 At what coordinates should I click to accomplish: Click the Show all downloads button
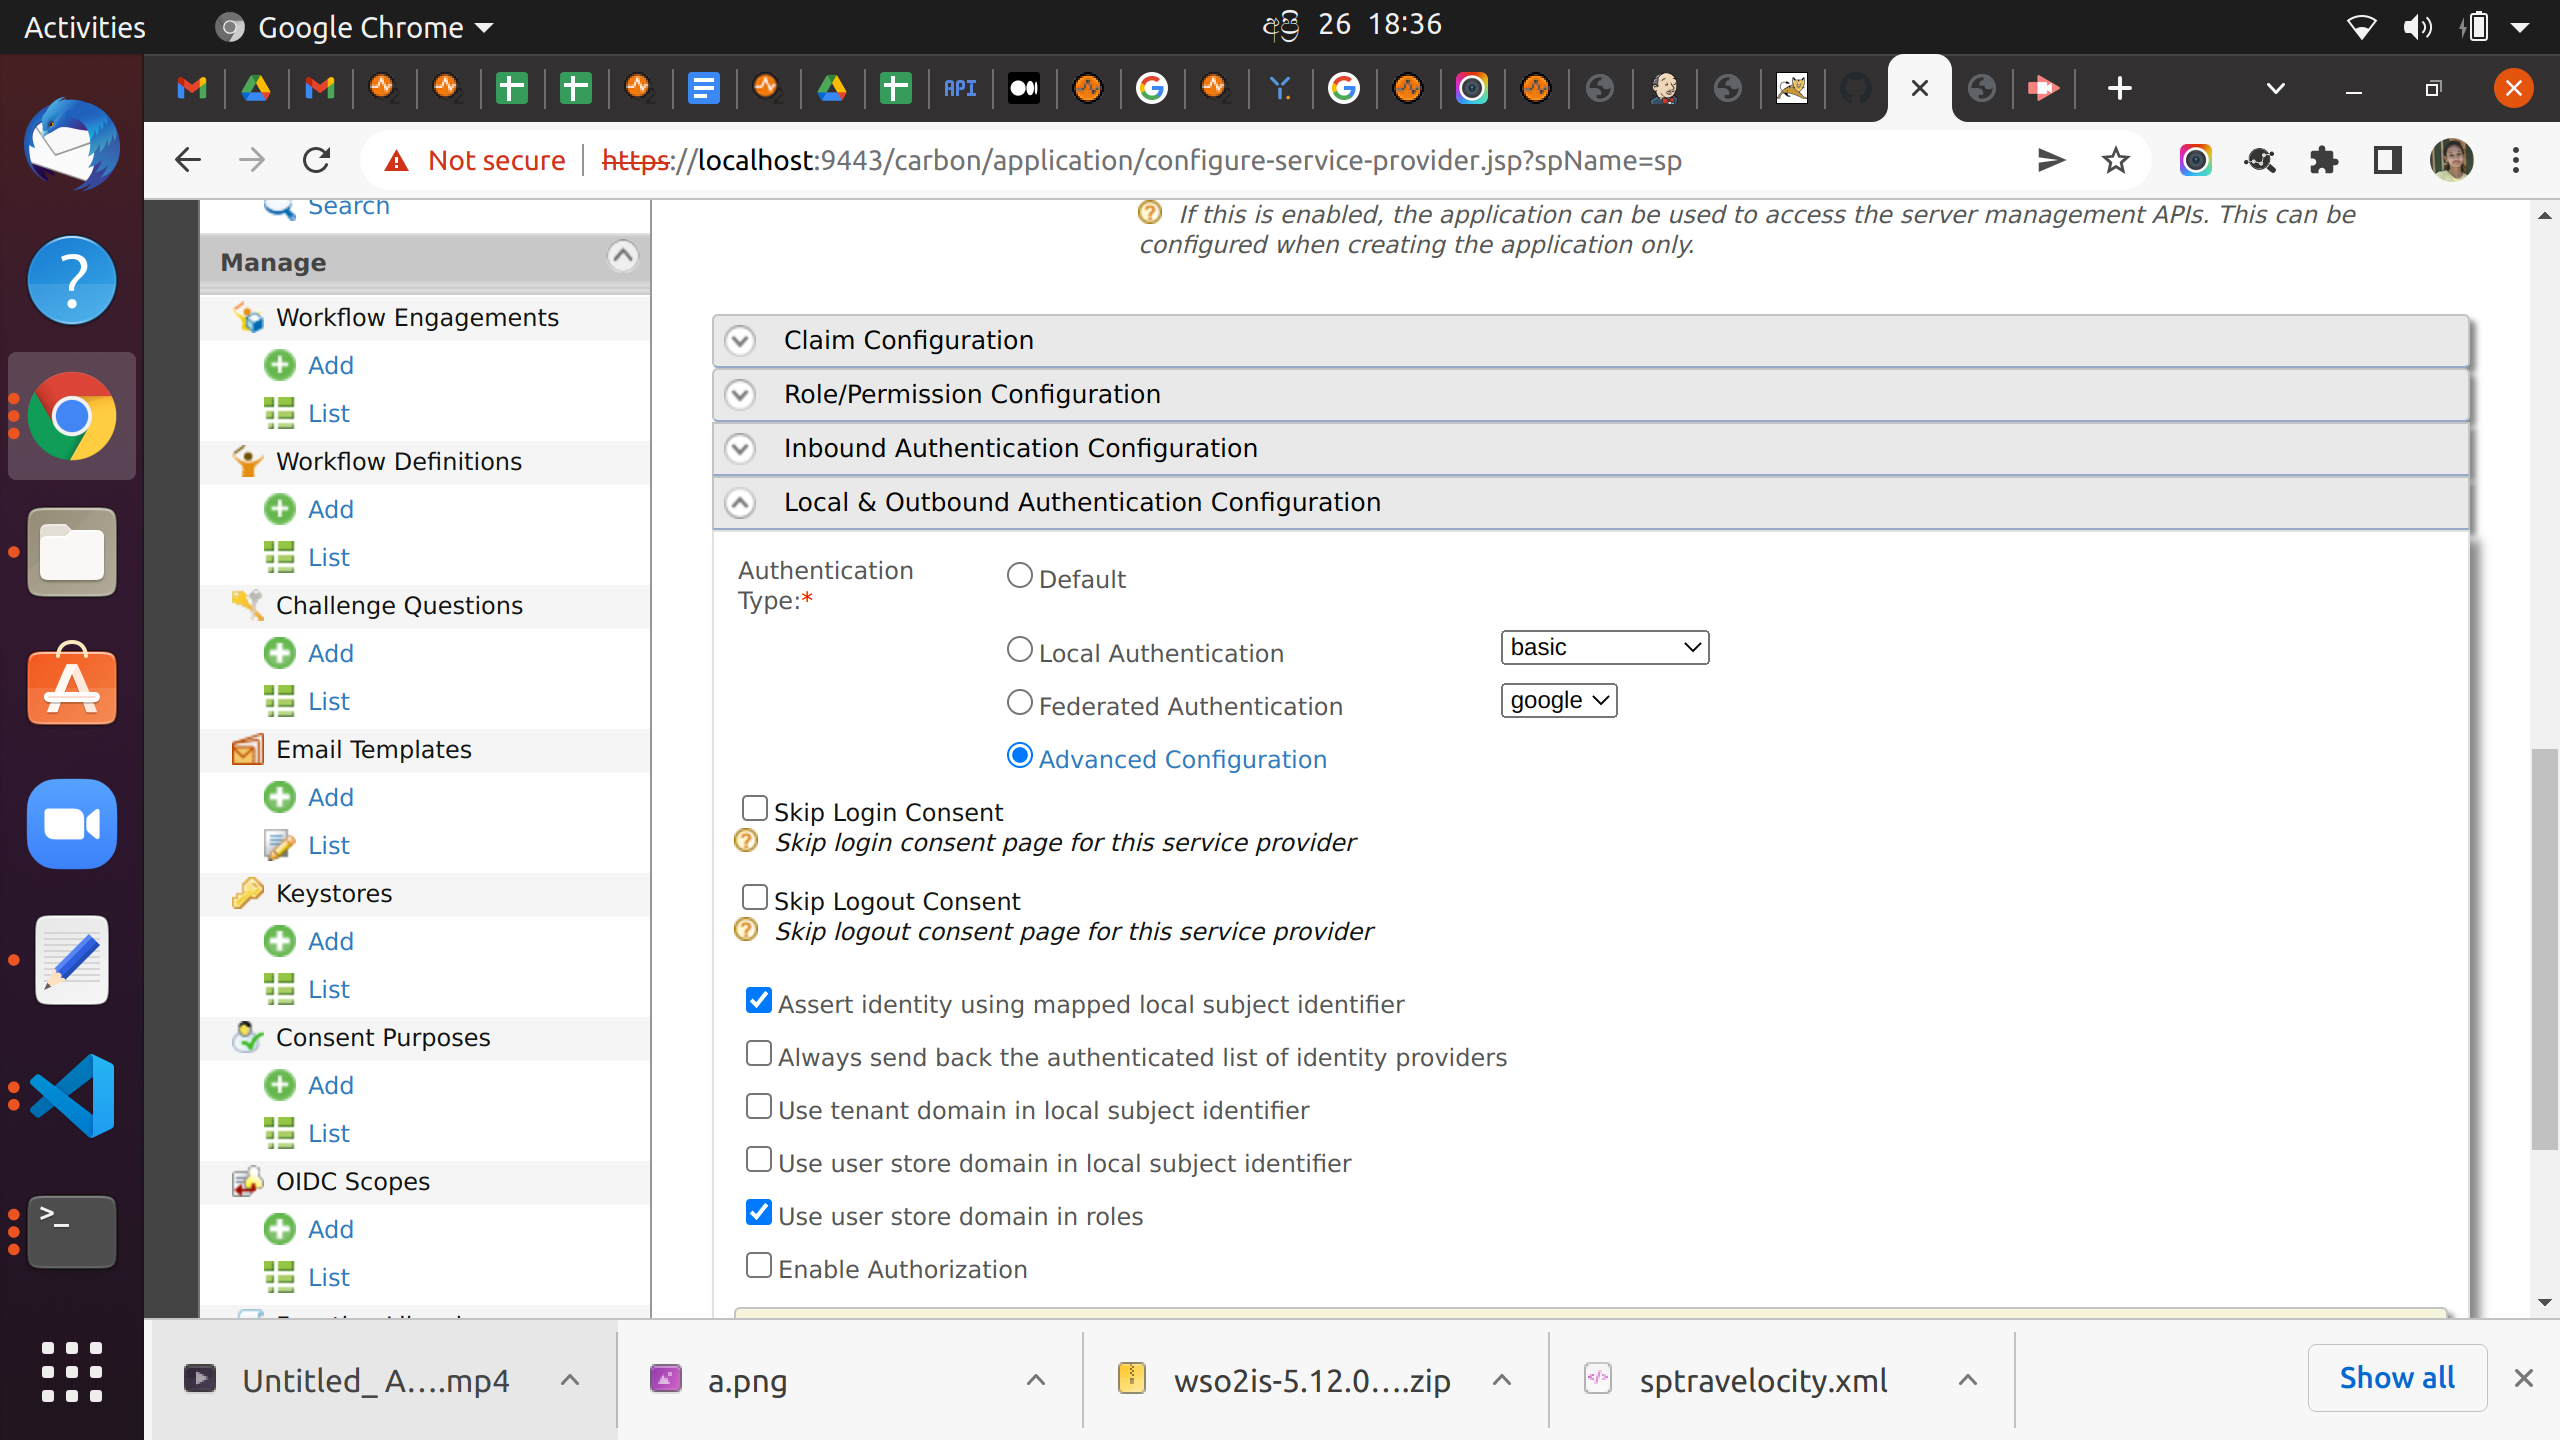click(2396, 1377)
